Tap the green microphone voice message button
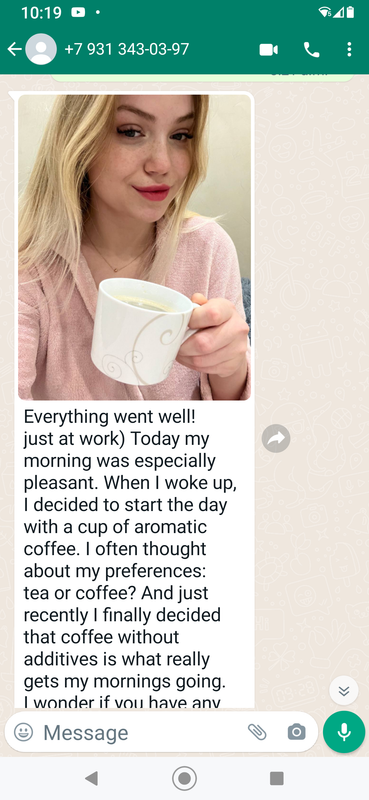 344,732
